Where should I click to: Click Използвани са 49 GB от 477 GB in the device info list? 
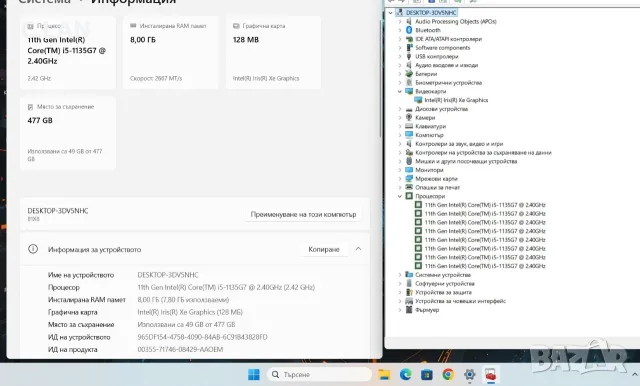pos(186,324)
